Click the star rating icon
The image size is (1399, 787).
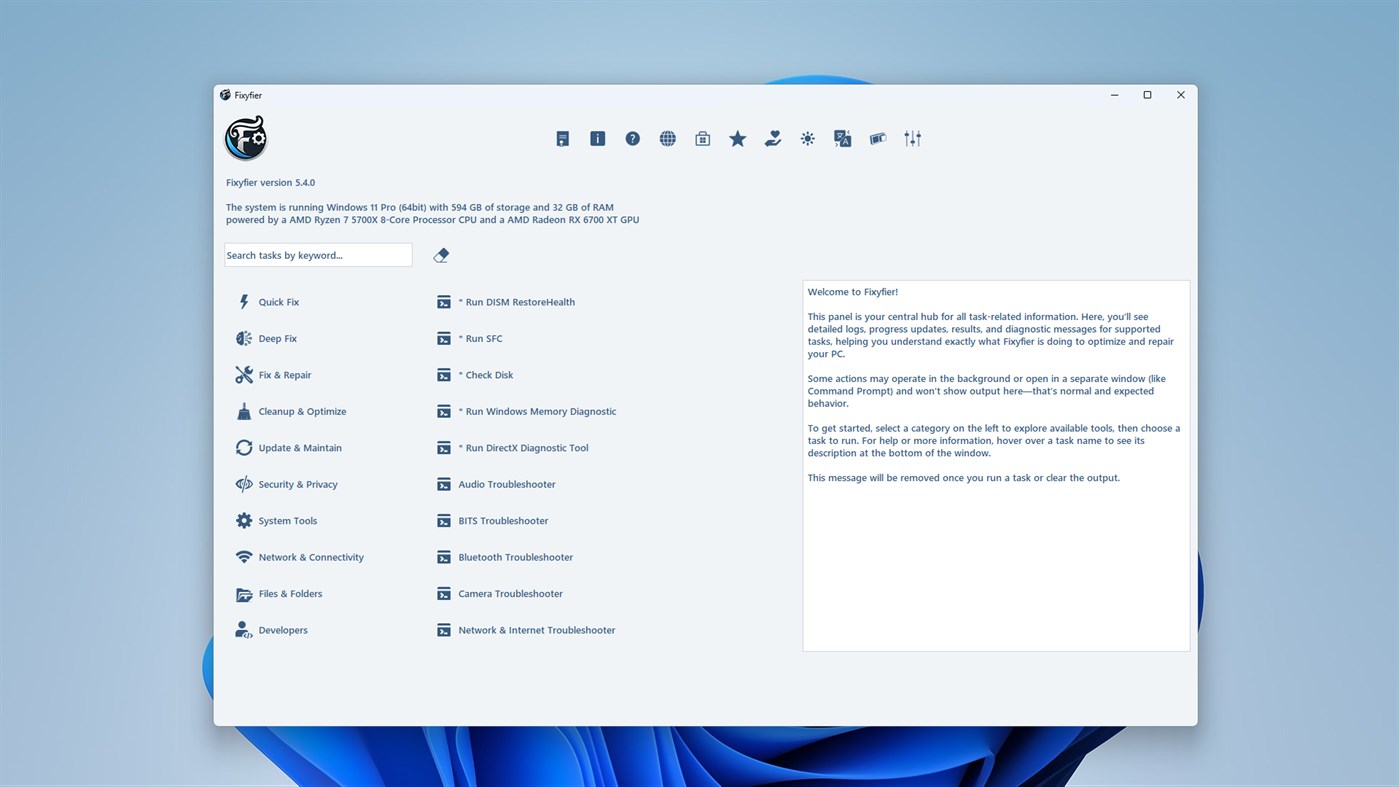pyautogui.click(x=738, y=139)
